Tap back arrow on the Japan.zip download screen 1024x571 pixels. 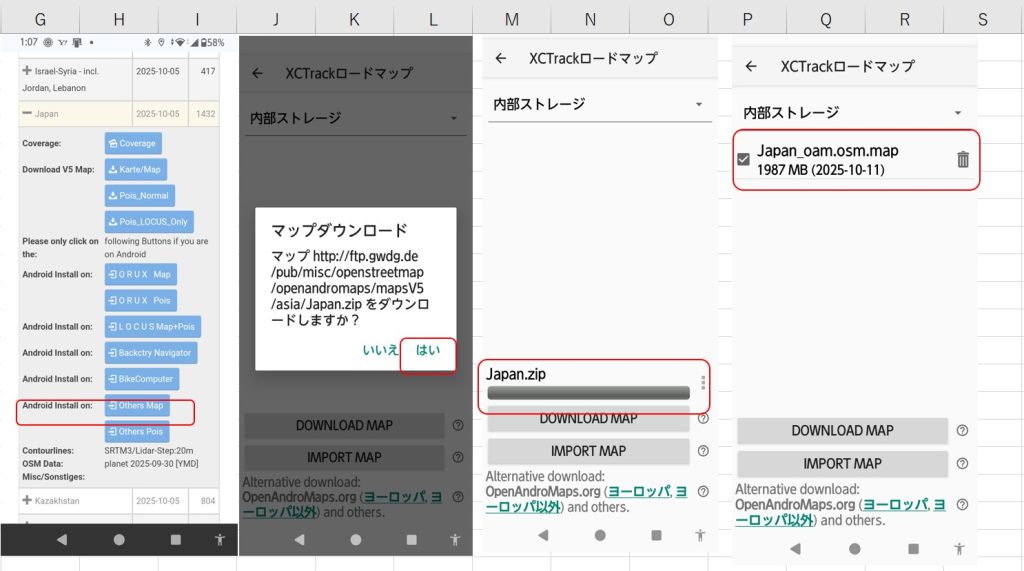[x=501, y=58]
